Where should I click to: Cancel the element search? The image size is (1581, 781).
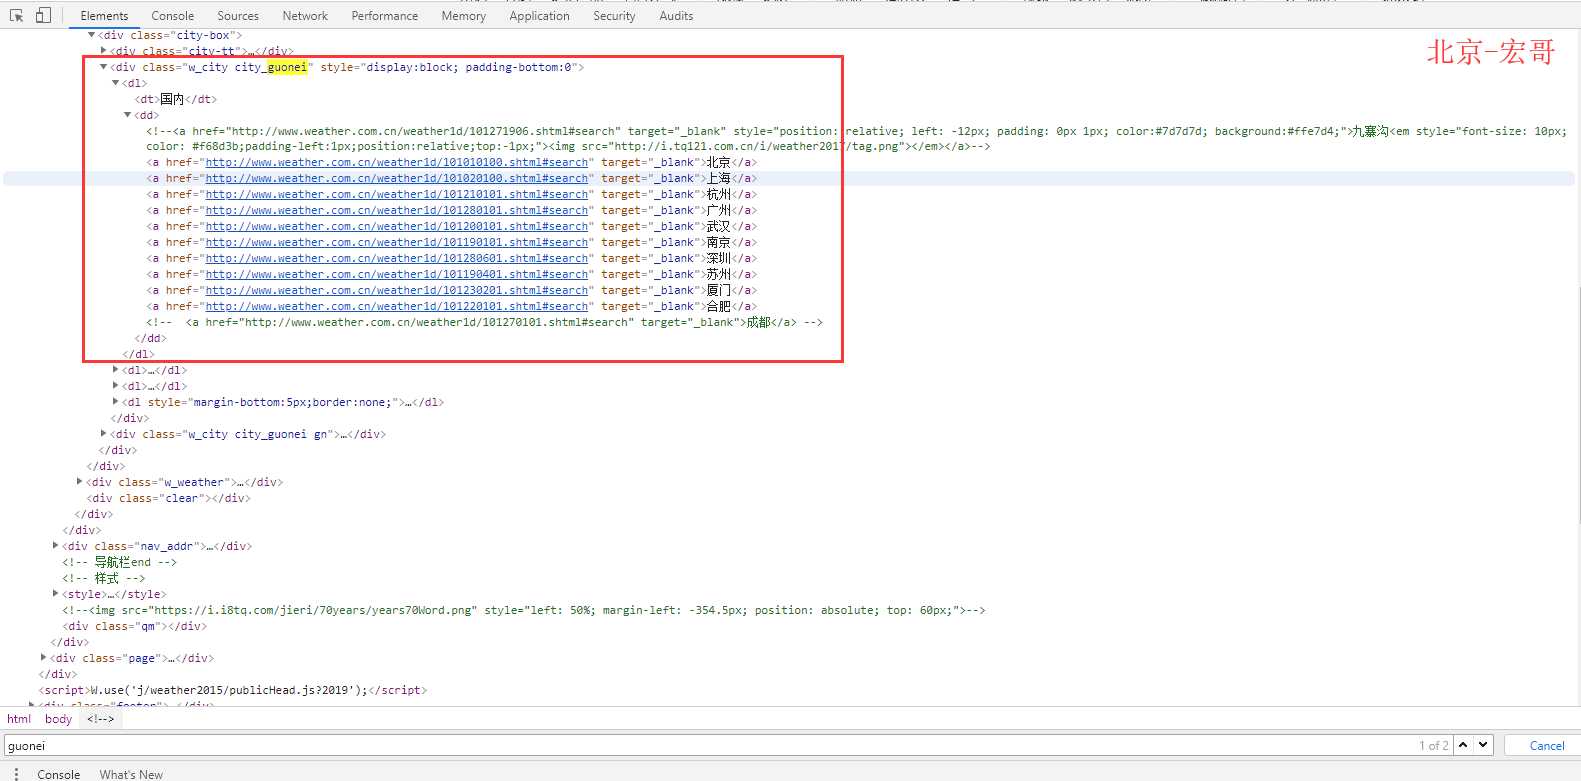point(1547,745)
